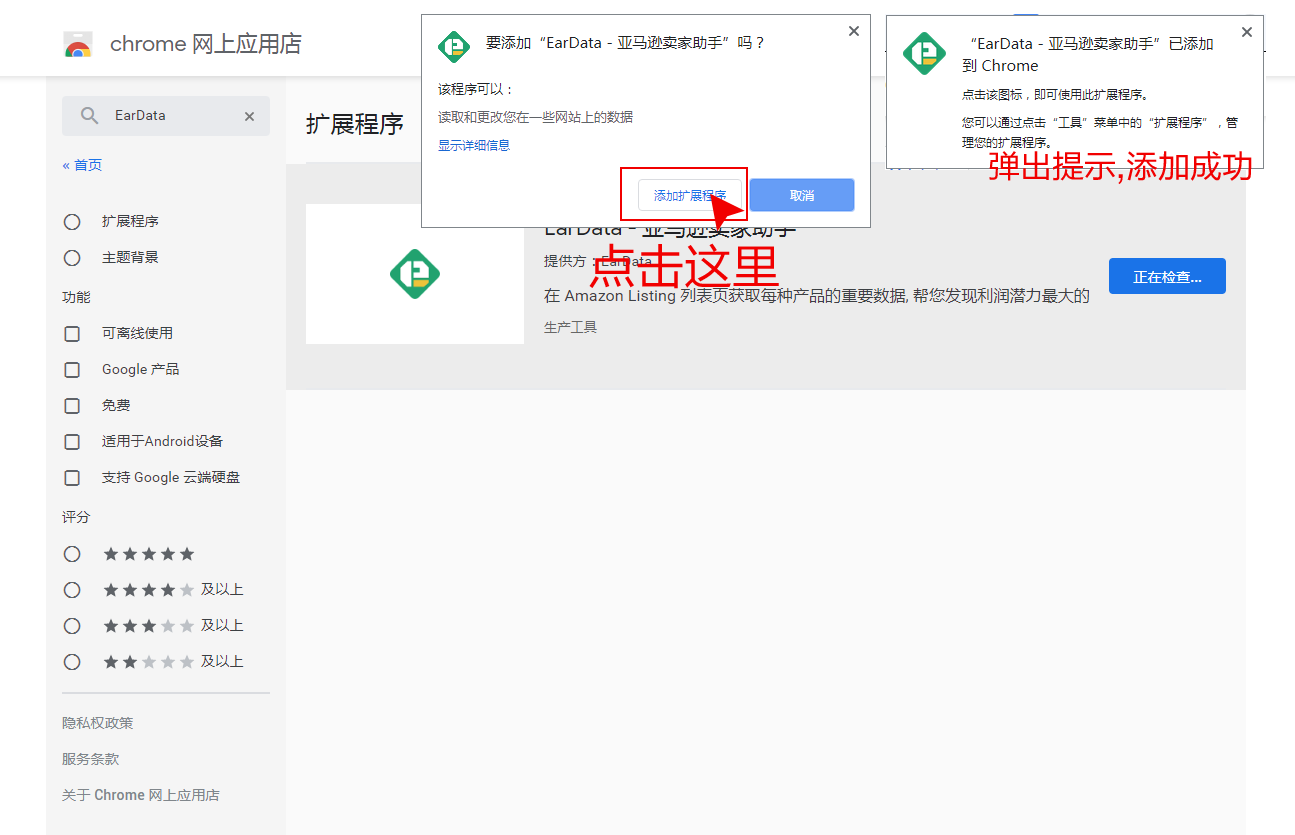
Task: Open the 隐私权政策 link
Action: click(x=98, y=723)
